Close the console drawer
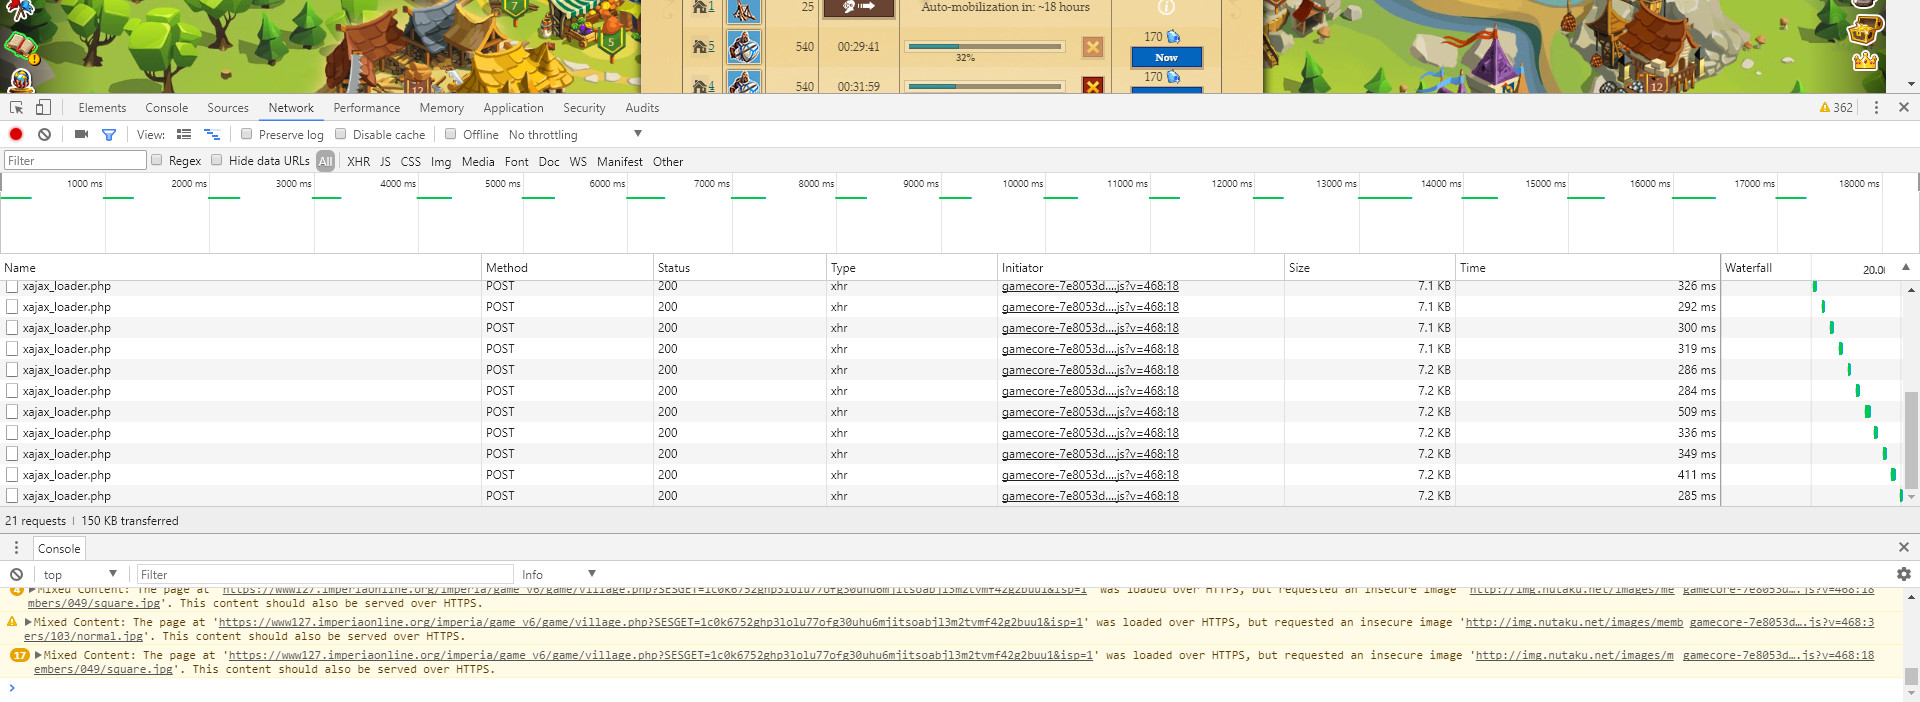The image size is (1920, 702). click(1904, 547)
